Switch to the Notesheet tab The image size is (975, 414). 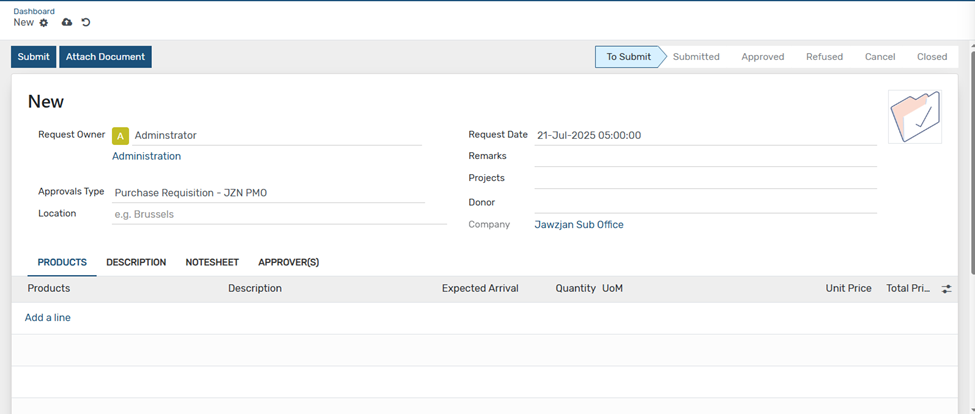[x=212, y=262]
